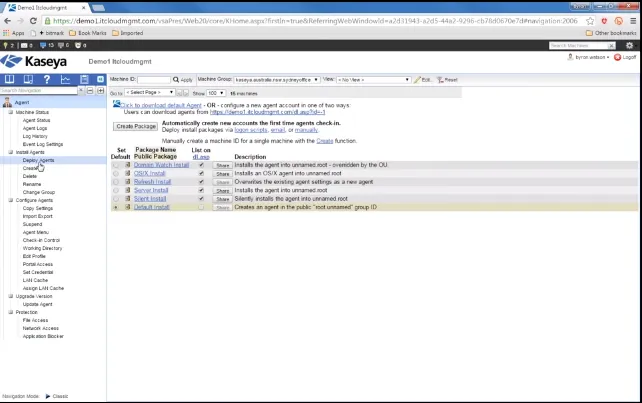
Task: Click the pencil Edit view icon
Action: (x=417, y=80)
